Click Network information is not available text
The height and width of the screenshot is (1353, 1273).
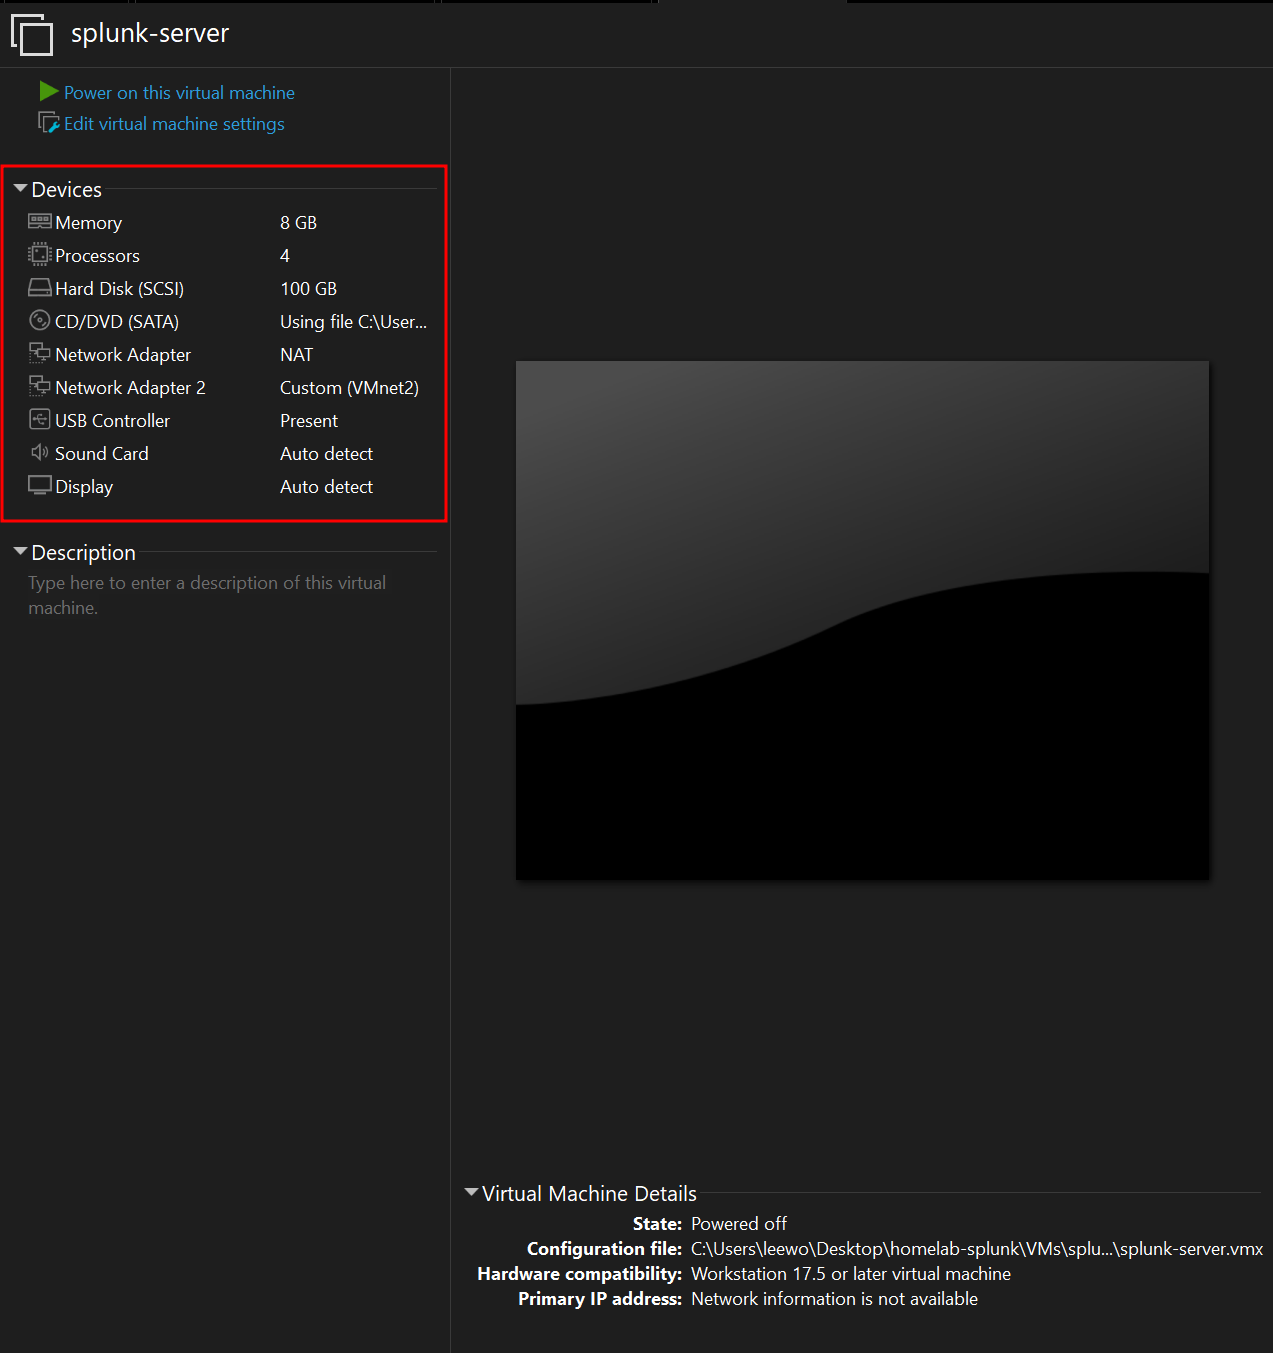pos(834,1299)
